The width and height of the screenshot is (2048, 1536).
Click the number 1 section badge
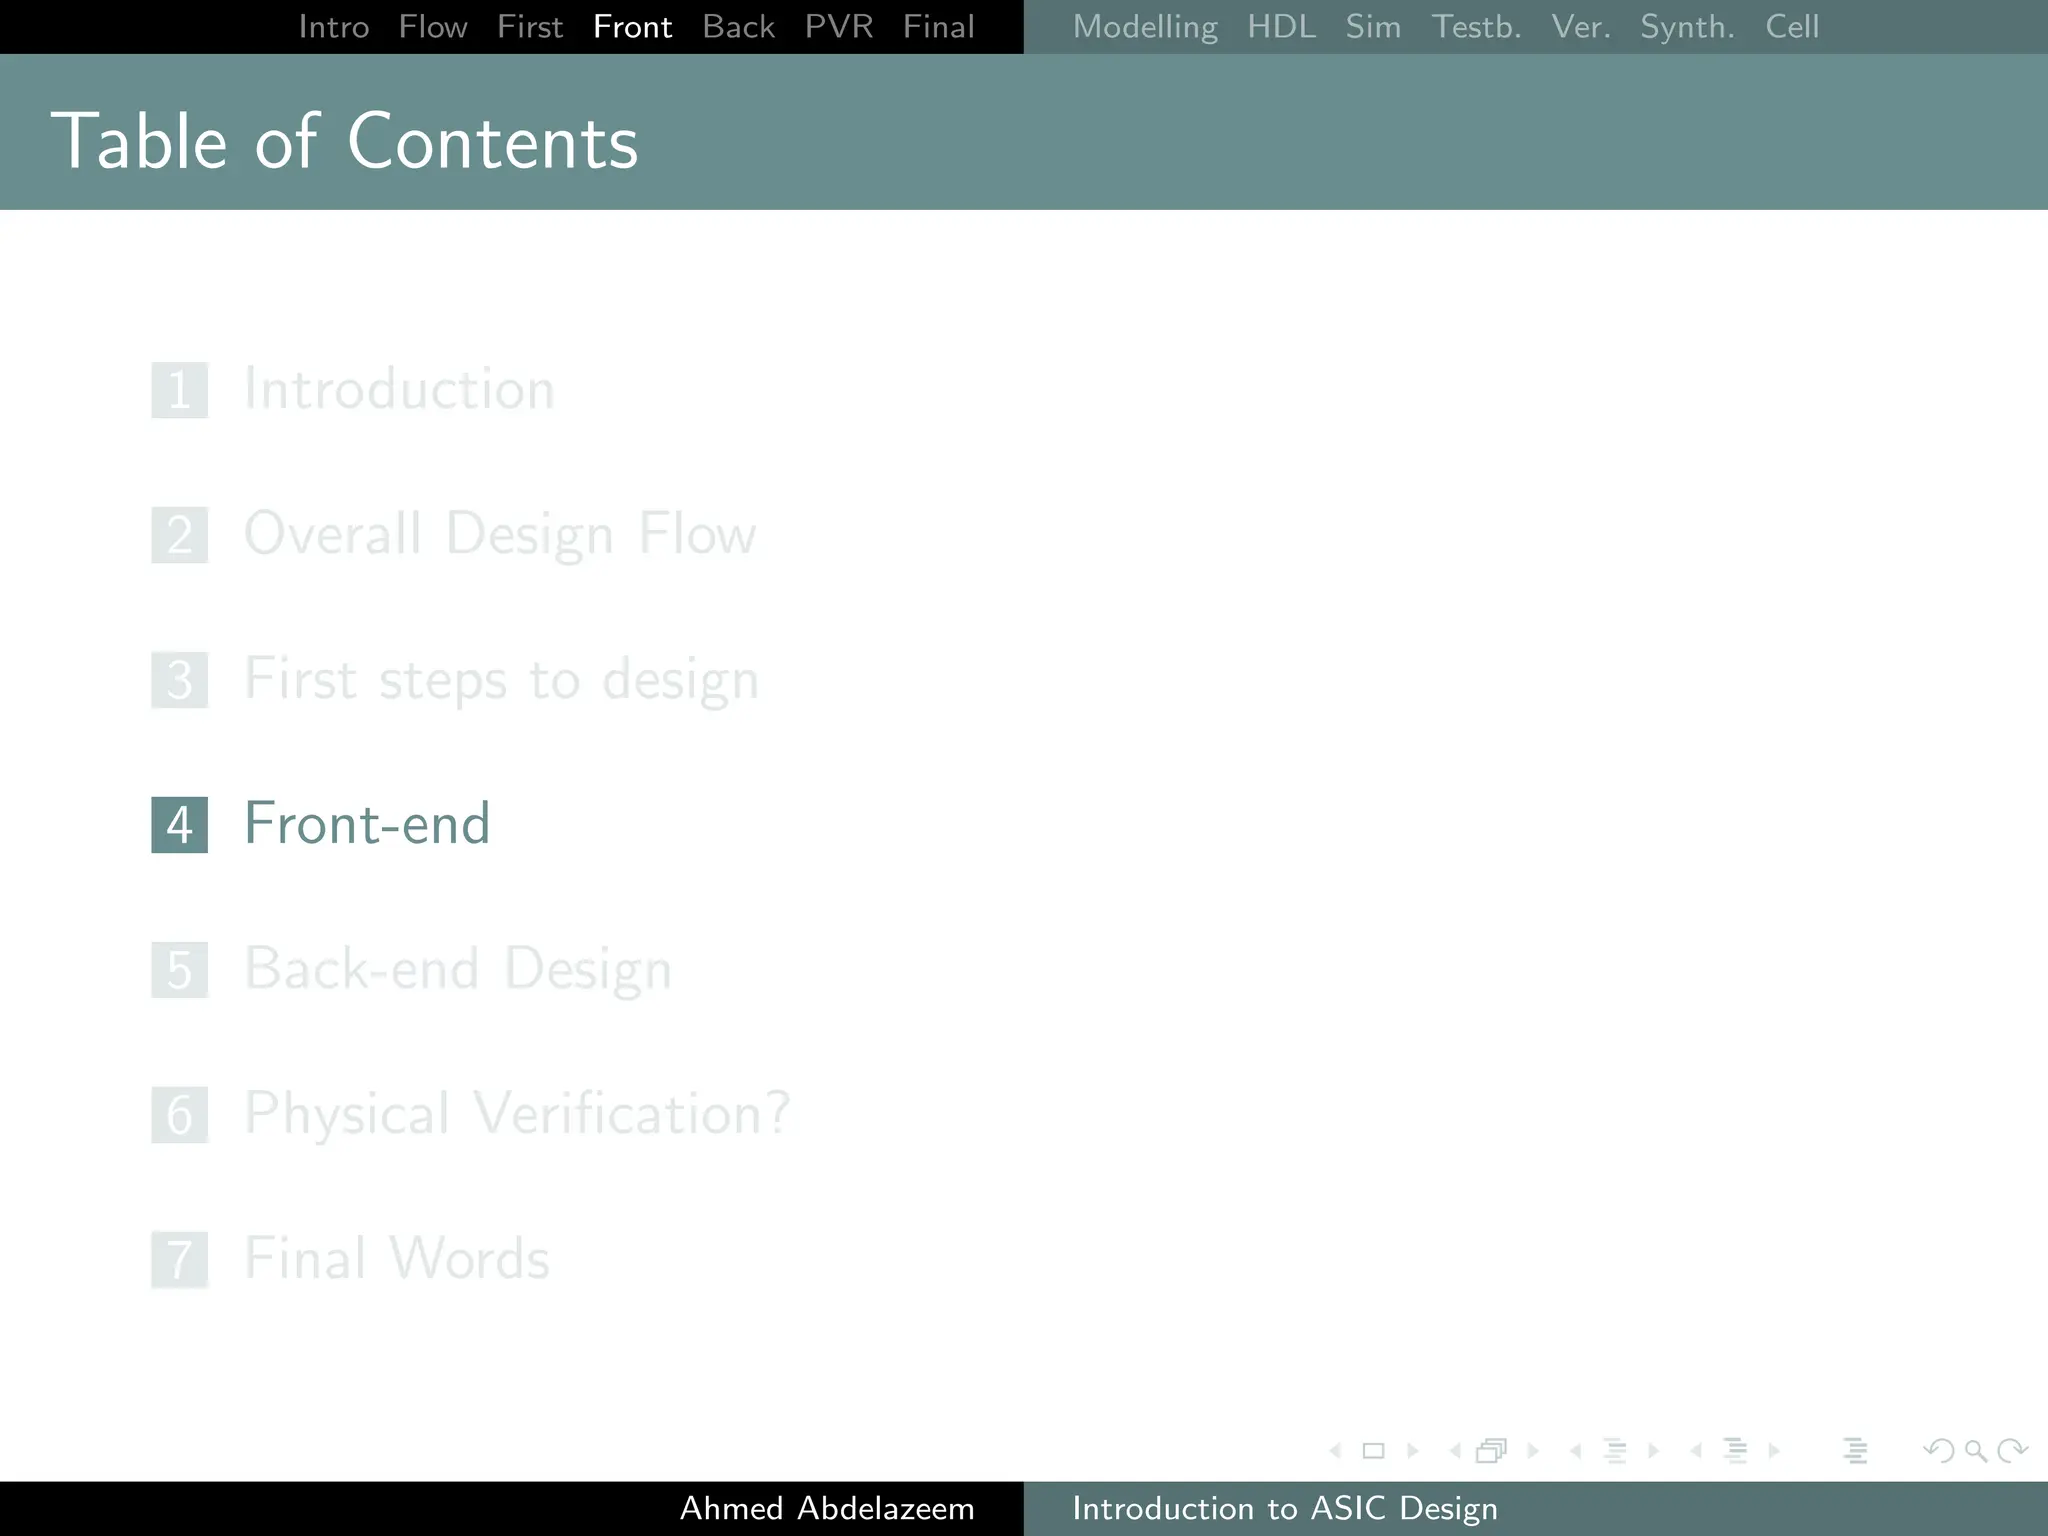click(180, 390)
